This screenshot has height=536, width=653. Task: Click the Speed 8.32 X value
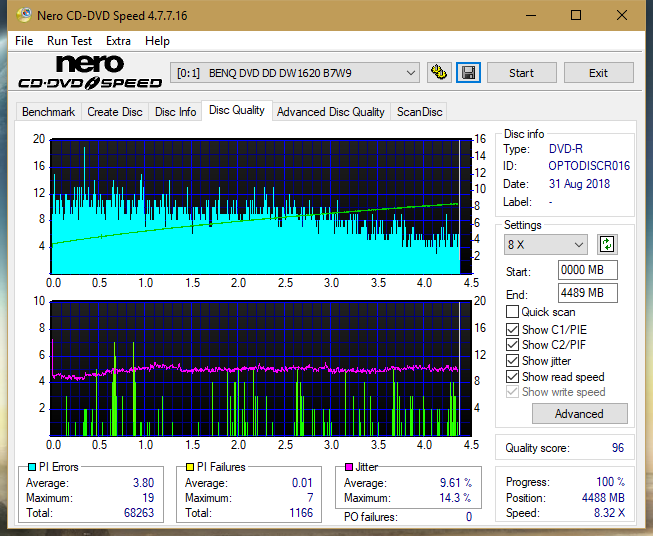tap(609, 513)
